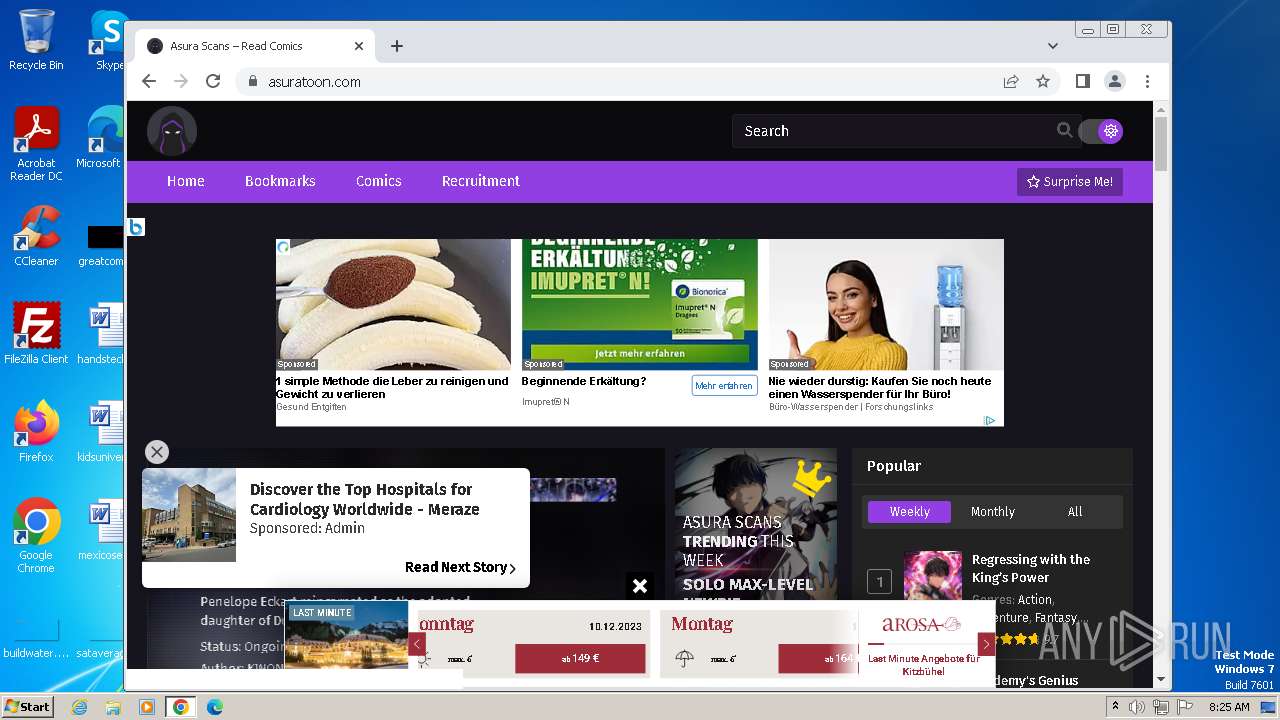
Task: Close the Asura Scans tab
Action: pos(359,46)
